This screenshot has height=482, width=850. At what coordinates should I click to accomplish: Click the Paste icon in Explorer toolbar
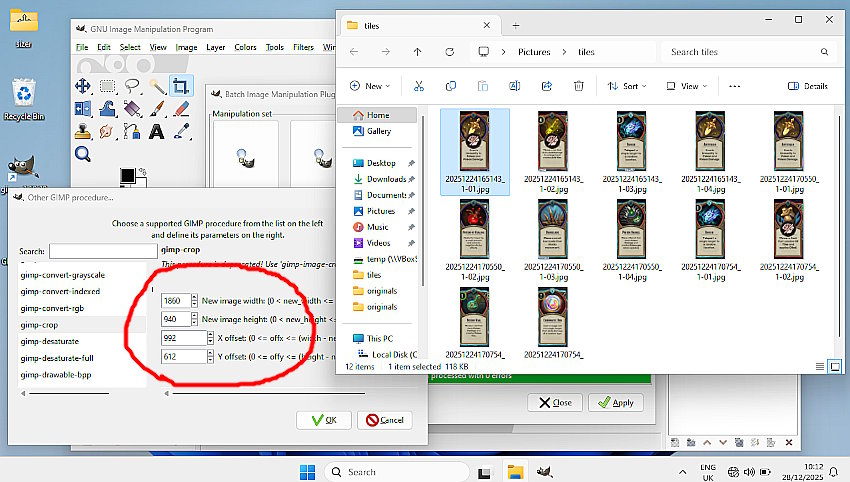tap(482, 86)
